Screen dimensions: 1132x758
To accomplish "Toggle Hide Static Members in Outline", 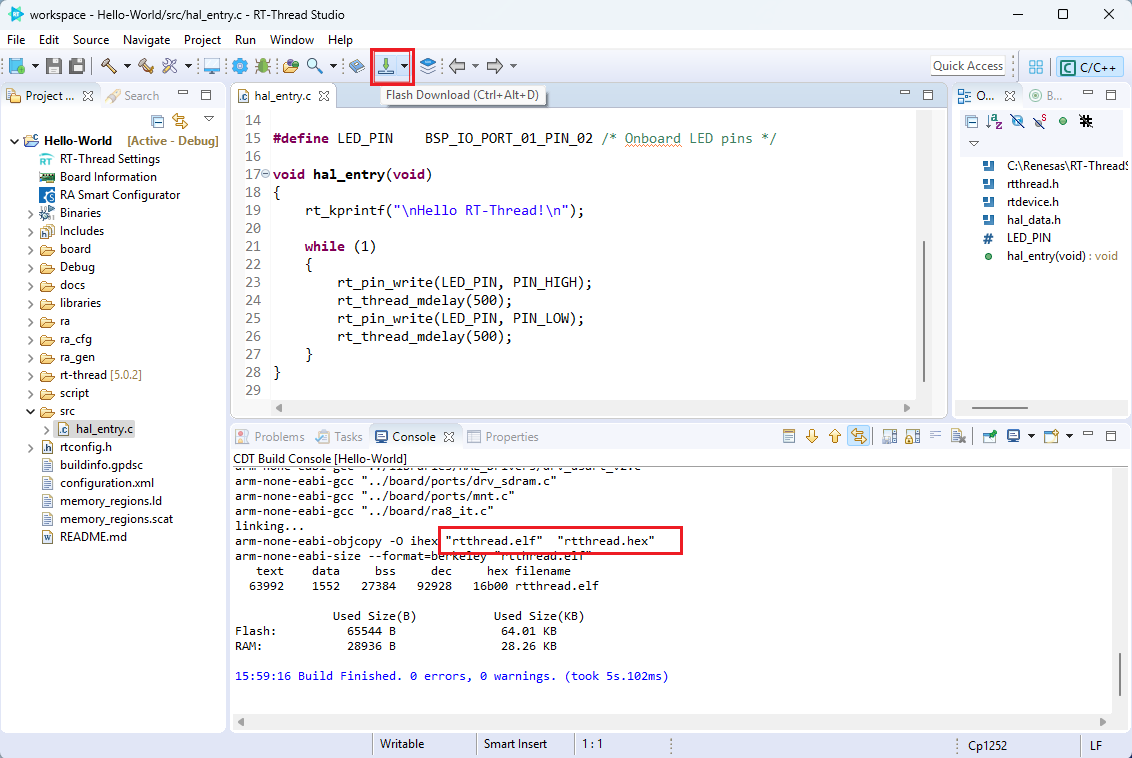I will click(x=1040, y=121).
